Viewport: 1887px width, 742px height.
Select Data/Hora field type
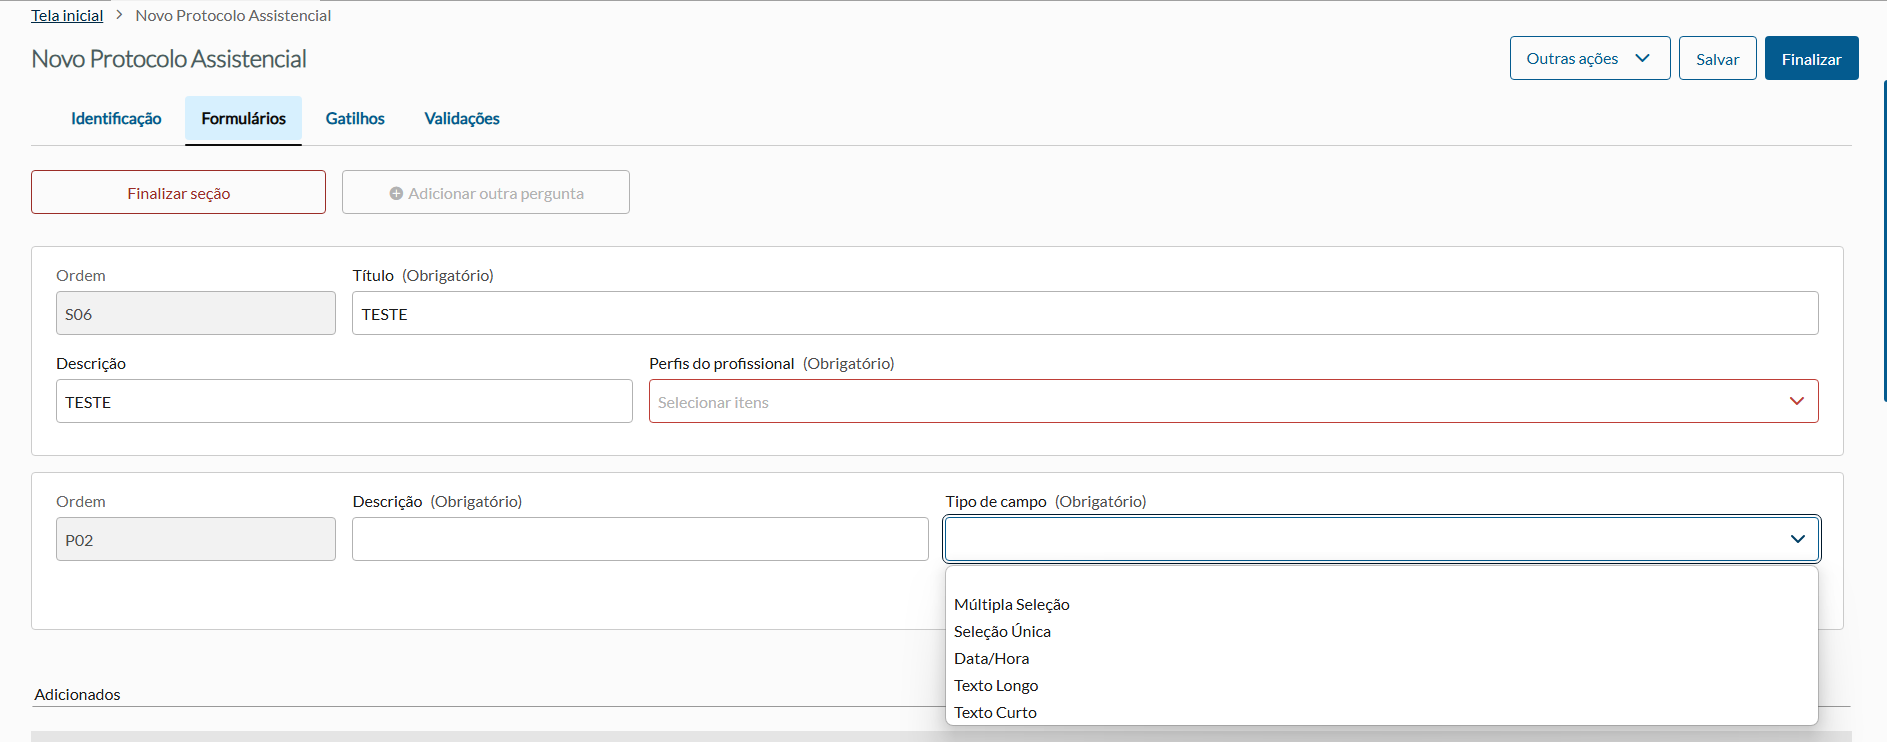point(991,659)
